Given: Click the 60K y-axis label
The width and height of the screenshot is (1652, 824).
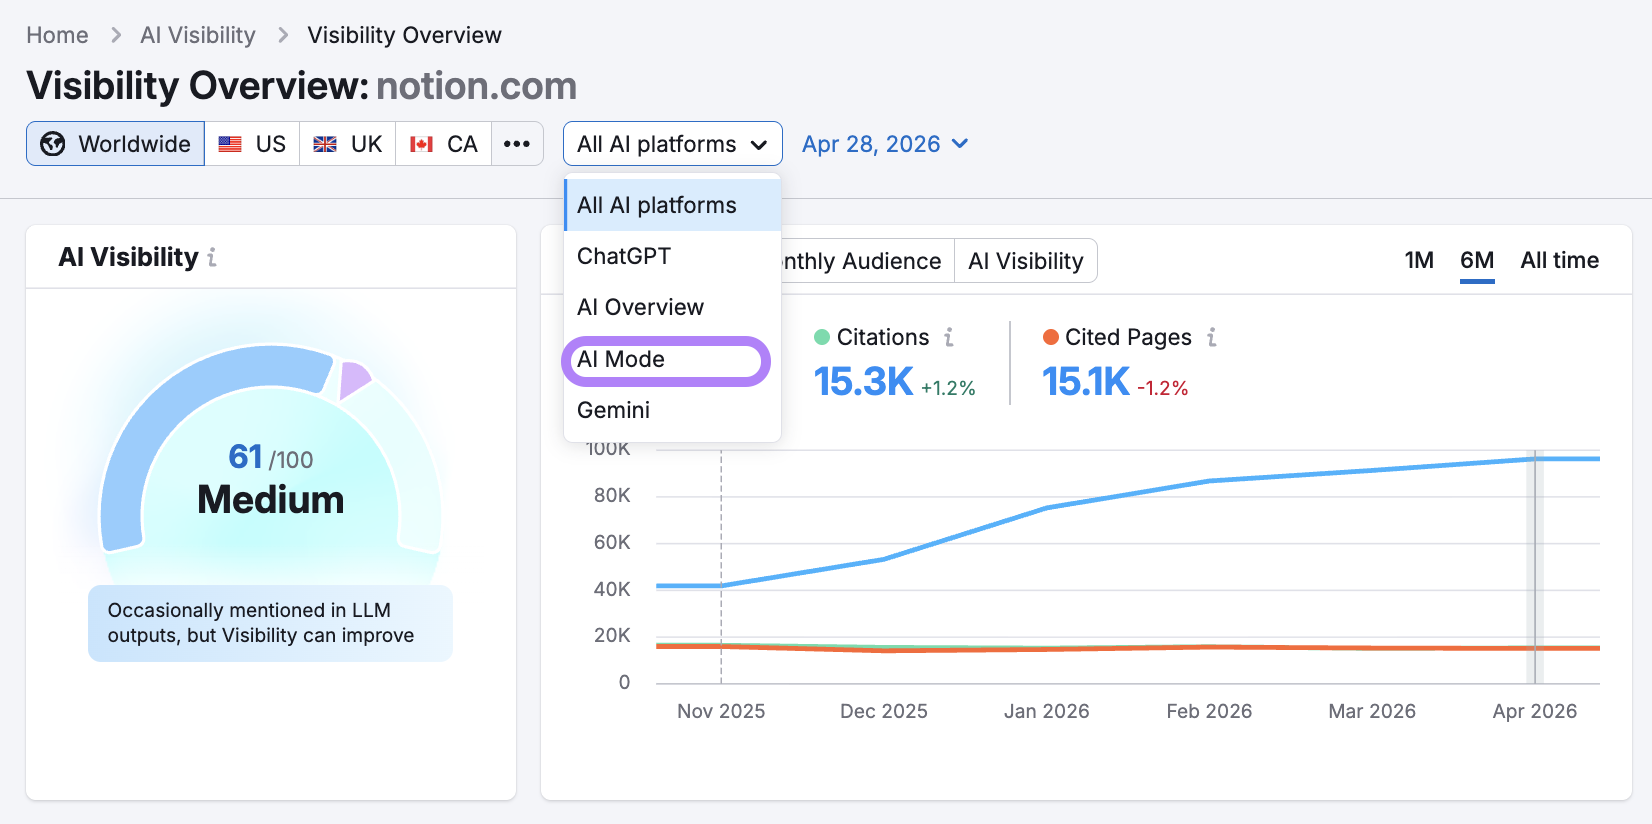Looking at the screenshot, I should click(x=612, y=542).
